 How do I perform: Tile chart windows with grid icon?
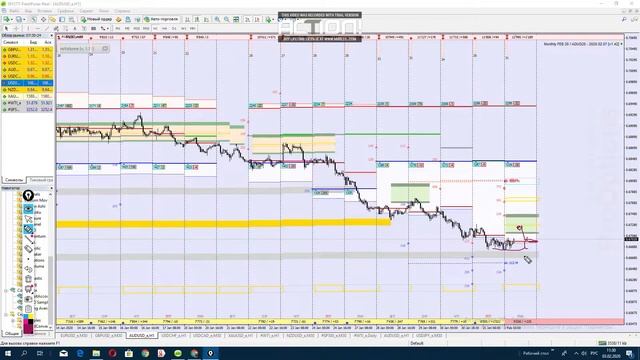(236, 20)
